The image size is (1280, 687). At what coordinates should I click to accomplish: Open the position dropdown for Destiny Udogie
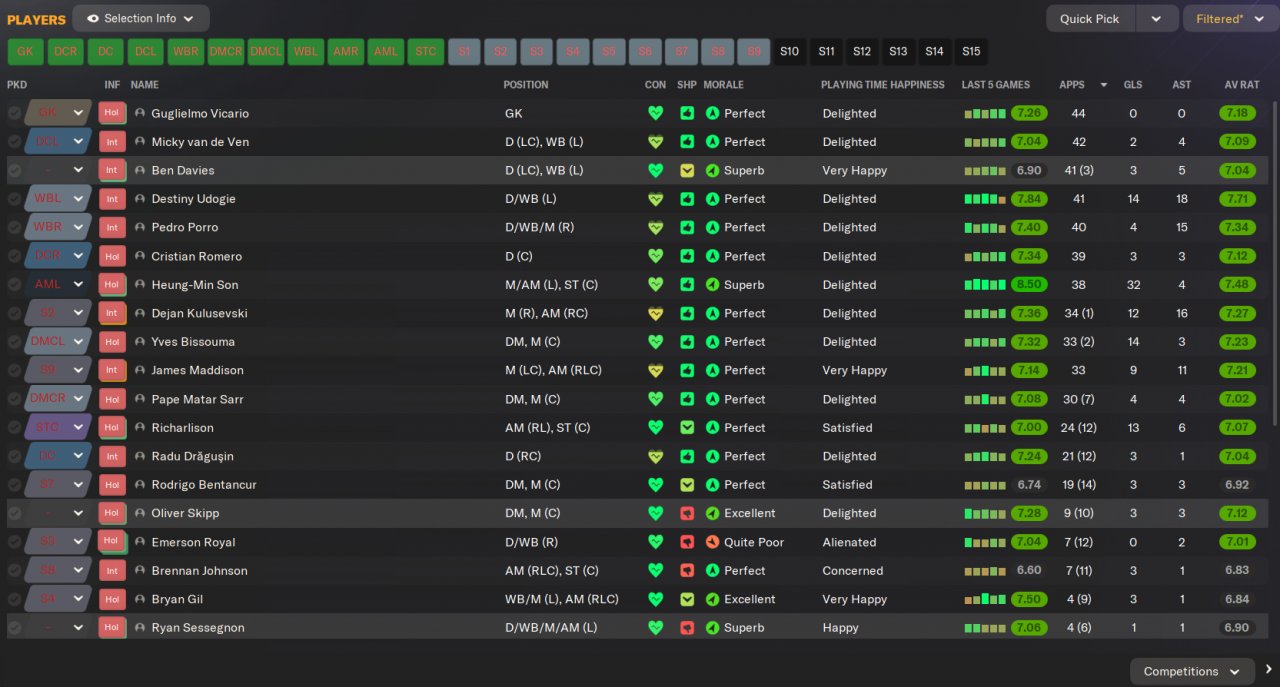78,199
